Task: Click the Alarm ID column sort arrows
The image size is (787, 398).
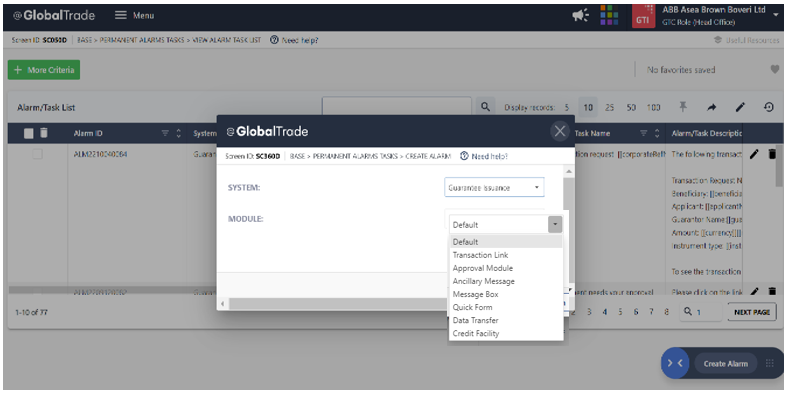Action: click(x=178, y=134)
